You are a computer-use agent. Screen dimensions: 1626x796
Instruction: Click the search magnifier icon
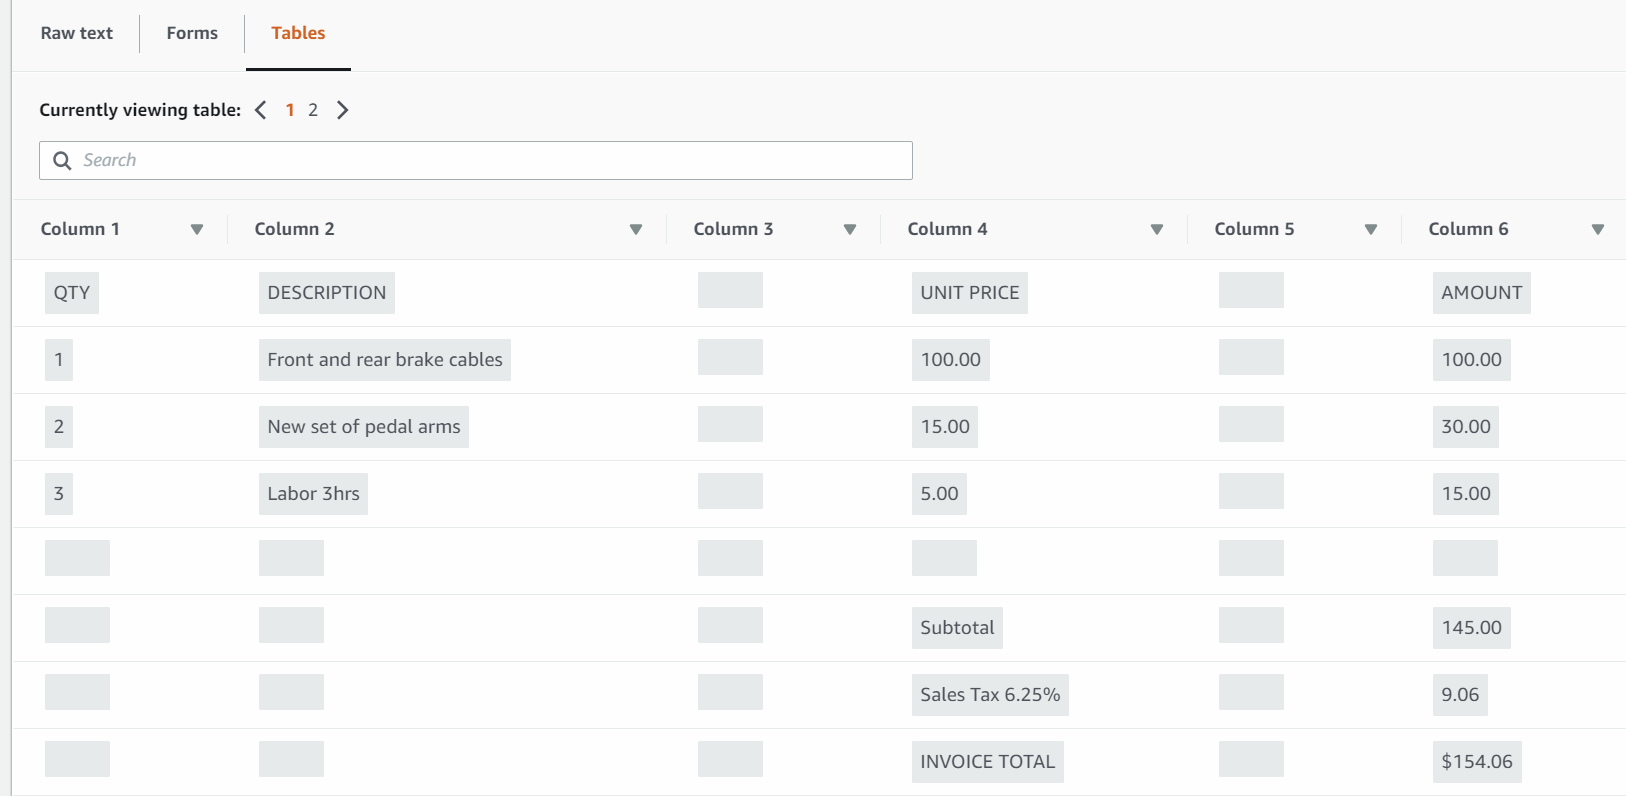(x=62, y=160)
